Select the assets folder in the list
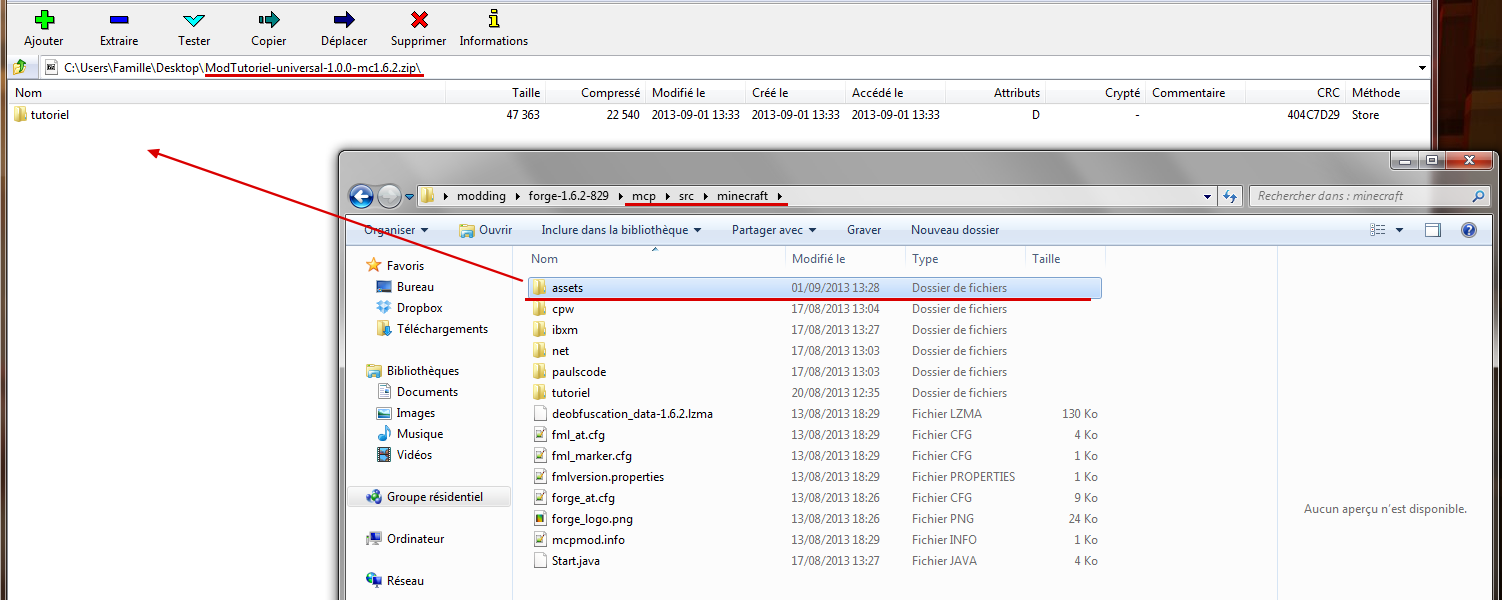 click(x=567, y=288)
